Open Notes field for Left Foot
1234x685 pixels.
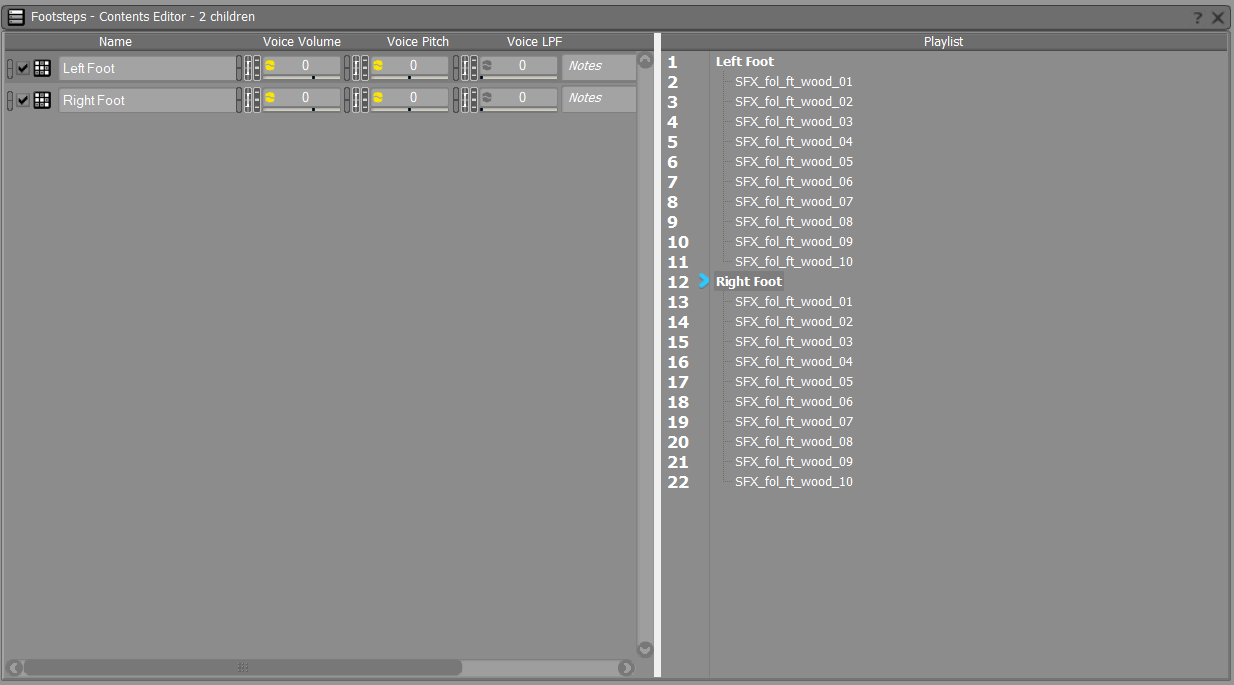pyautogui.click(x=599, y=66)
